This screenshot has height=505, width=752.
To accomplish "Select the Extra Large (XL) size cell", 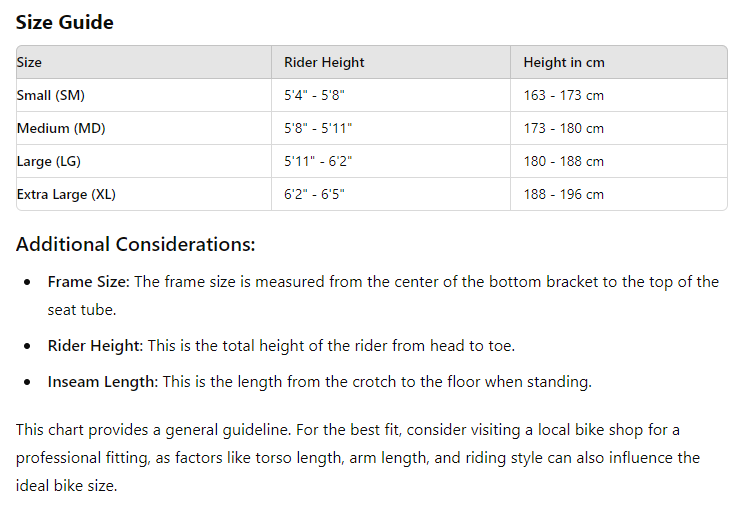I will (x=66, y=194).
